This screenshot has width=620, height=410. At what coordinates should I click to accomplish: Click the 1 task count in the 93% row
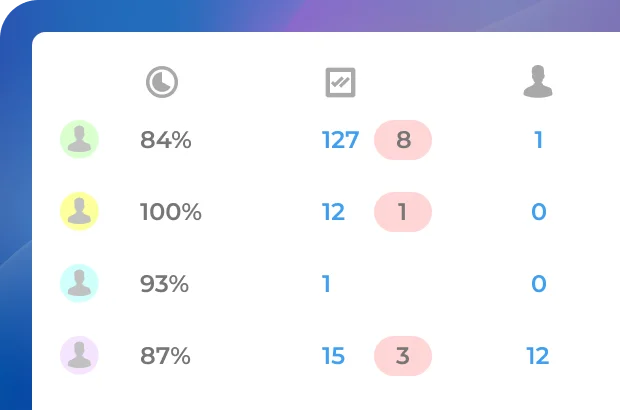(x=327, y=284)
